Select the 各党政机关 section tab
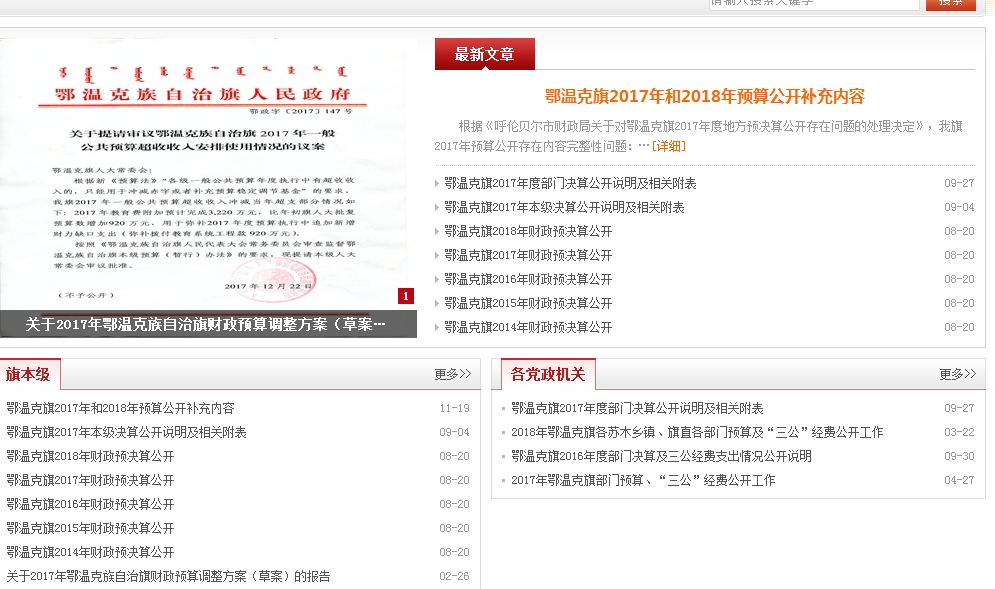This screenshot has height=589, width=995. [x=548, y=374]
